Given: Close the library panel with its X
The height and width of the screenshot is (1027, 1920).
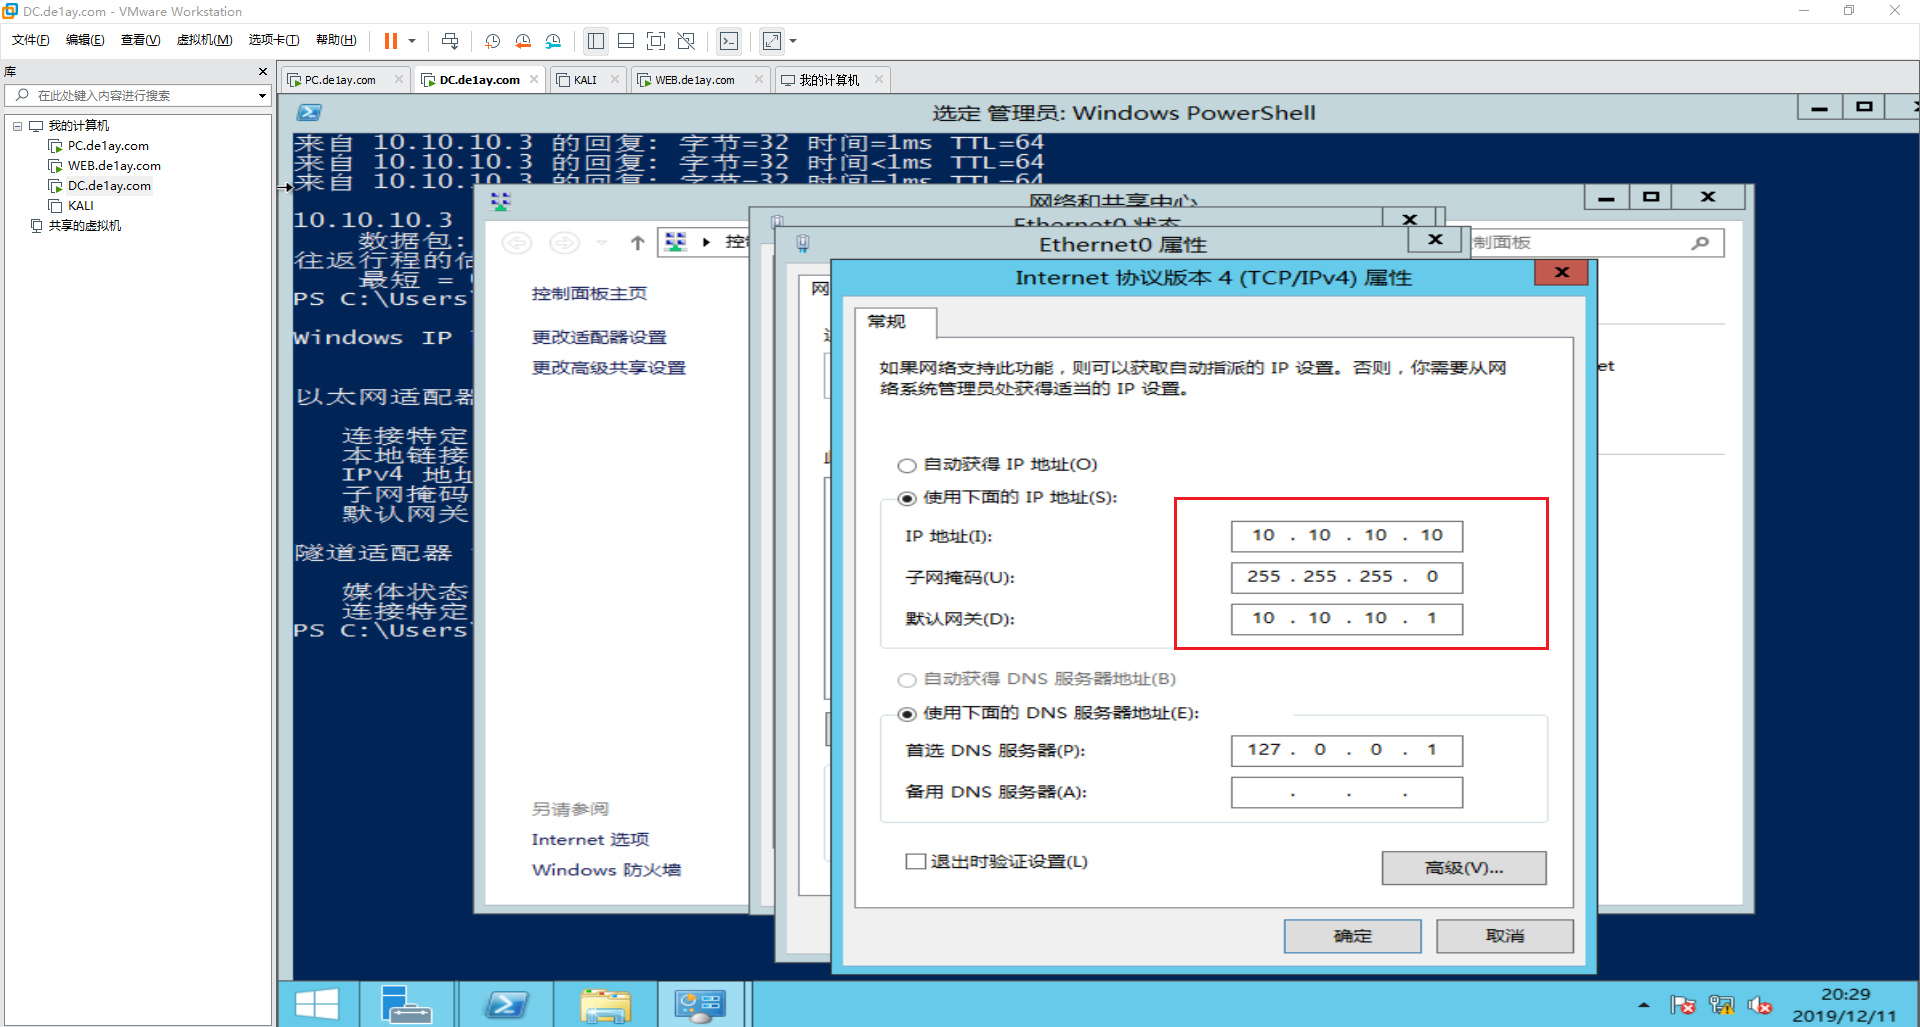Looking at the screenshot, I should coord(263,72).
